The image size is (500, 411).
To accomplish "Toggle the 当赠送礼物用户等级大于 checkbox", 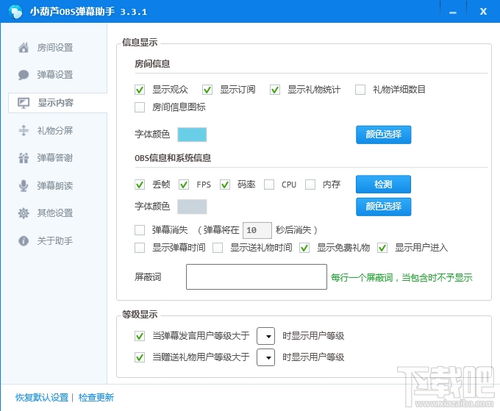I will 140,357.
